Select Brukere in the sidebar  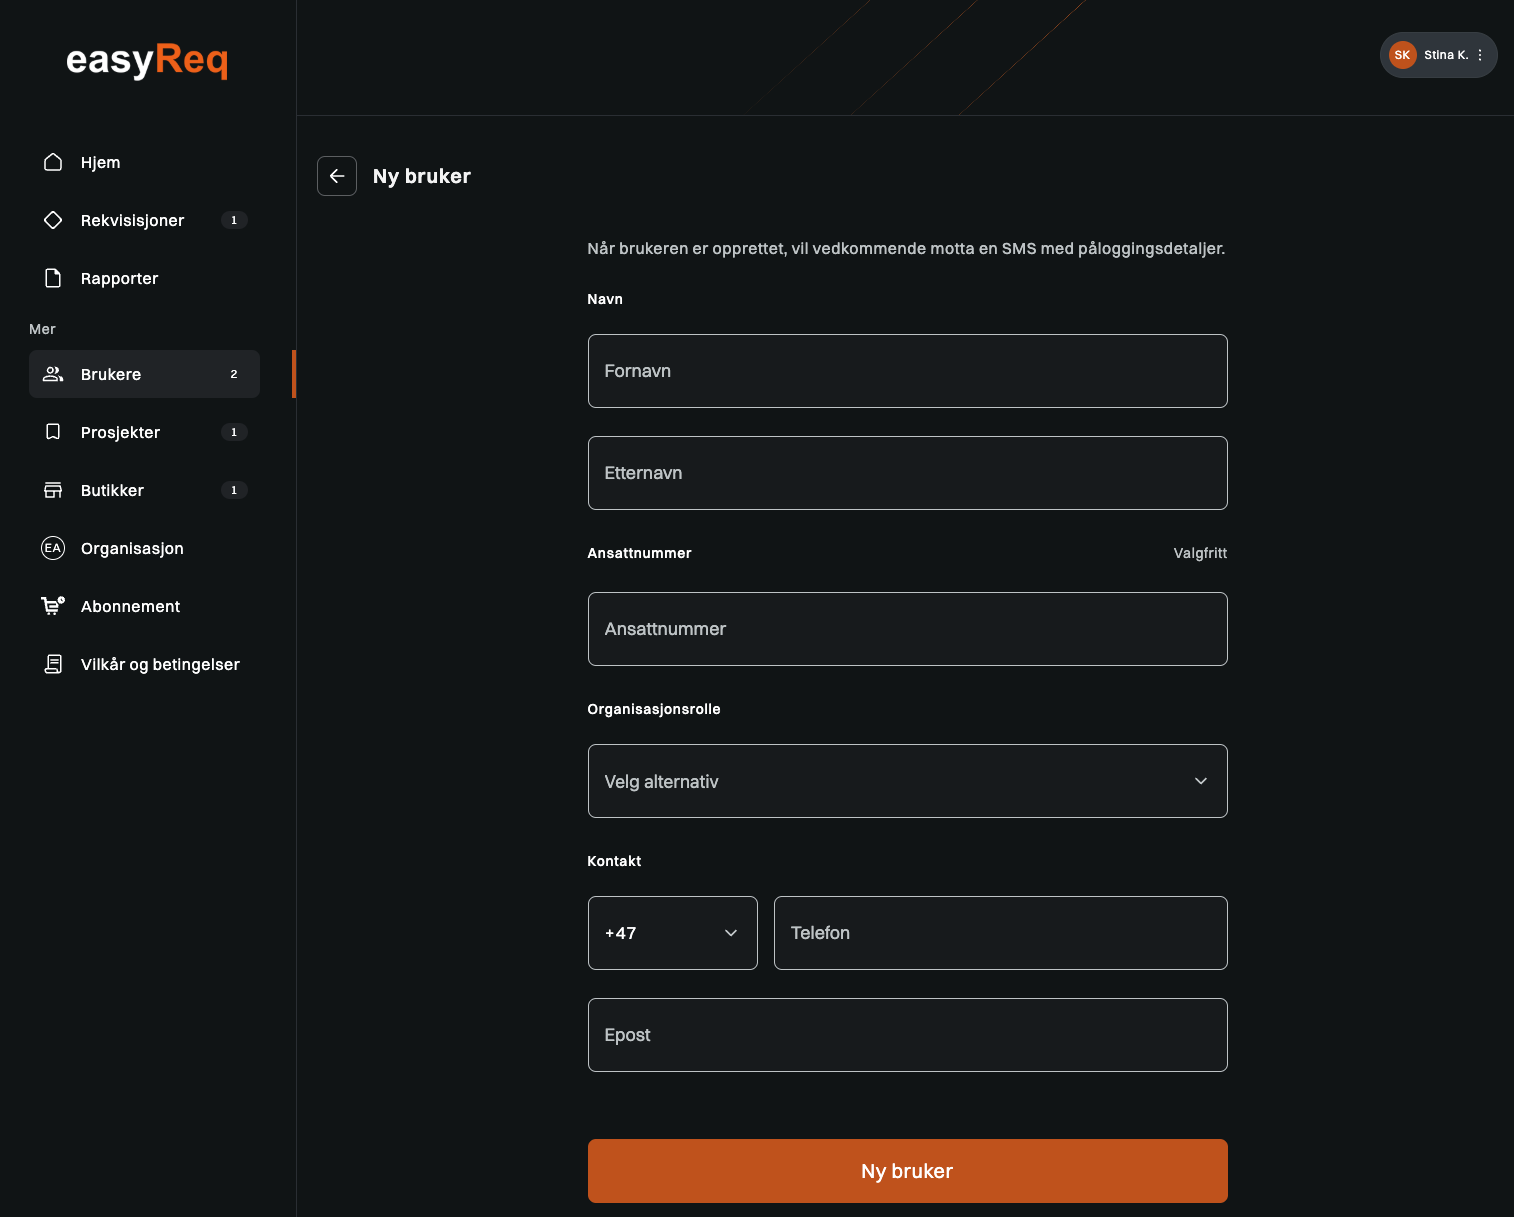click(144, 374)
